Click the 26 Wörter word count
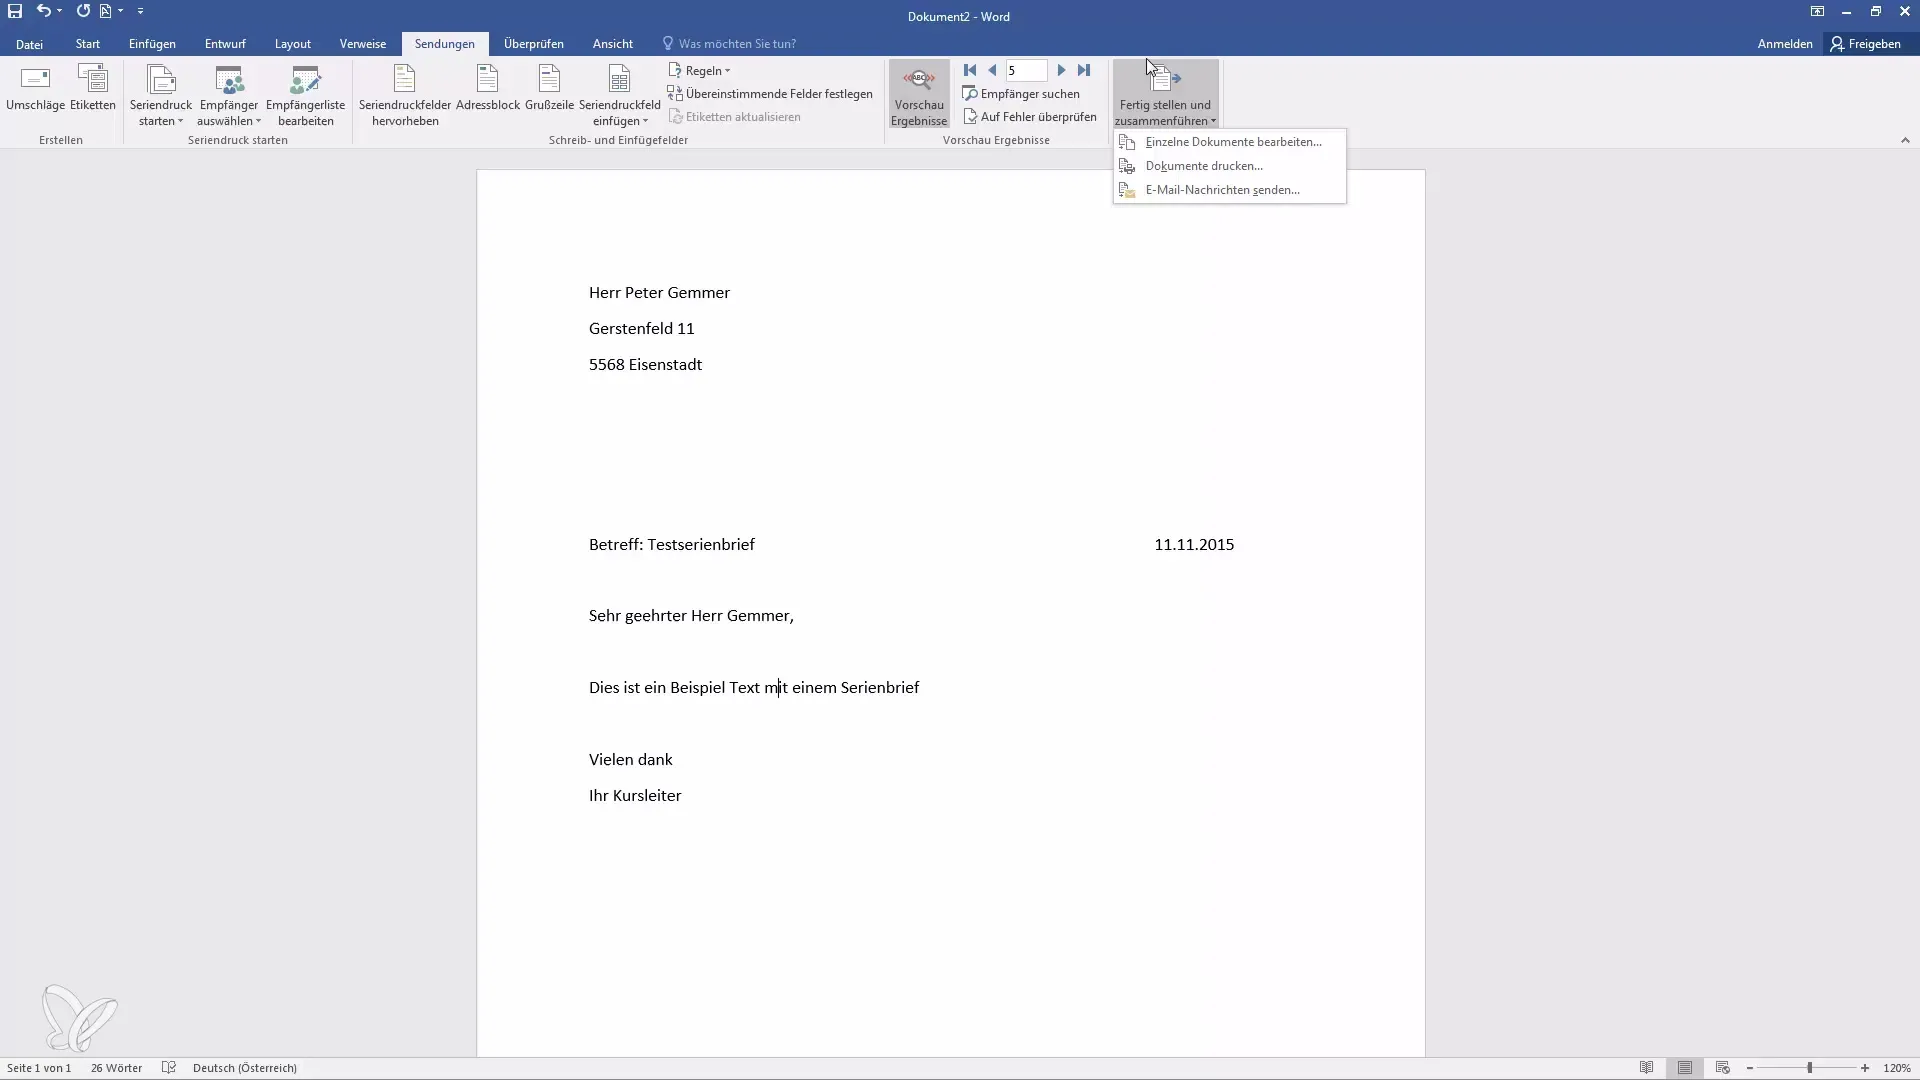The image size is (1920, 1080). (116, 1068)
